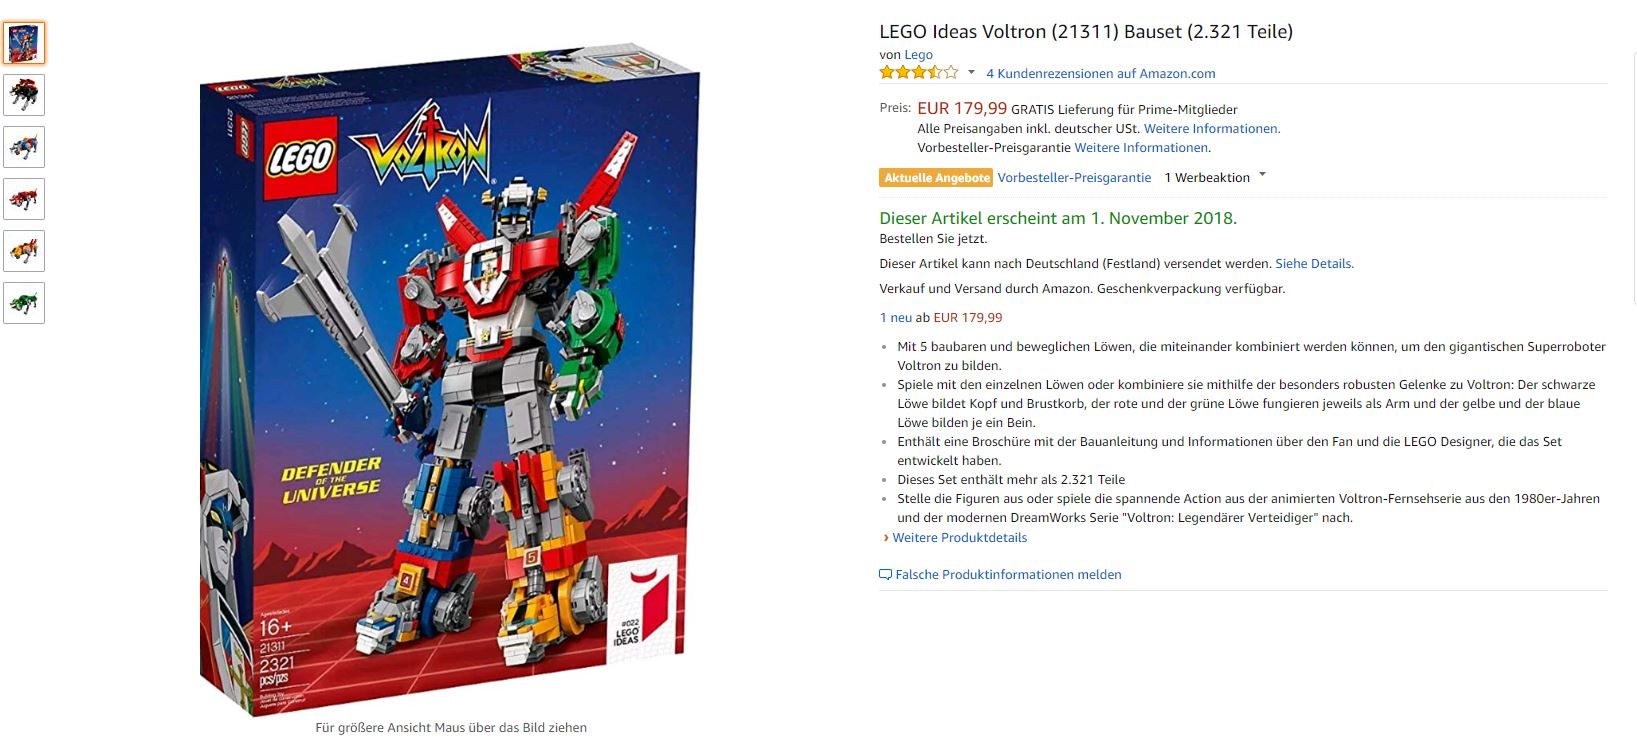The height and width of the screenshot is (744, 1637).
Task: Select the Voltron box thumbnail image
Action: point(23,43)
